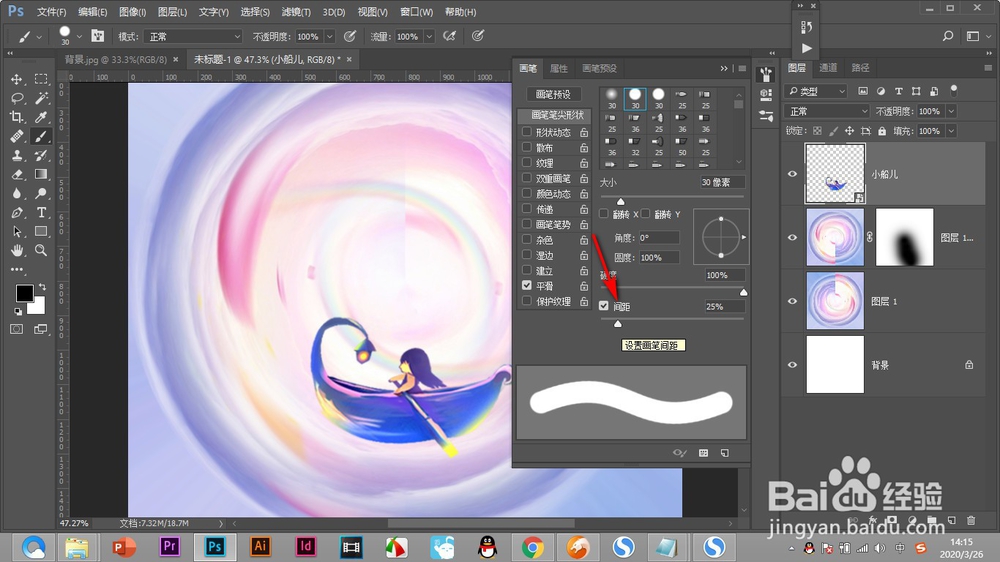This screenshot has height=562, width=1000.
Task: Open the brush preset picker arrow
Action: [x=79, y=36]
